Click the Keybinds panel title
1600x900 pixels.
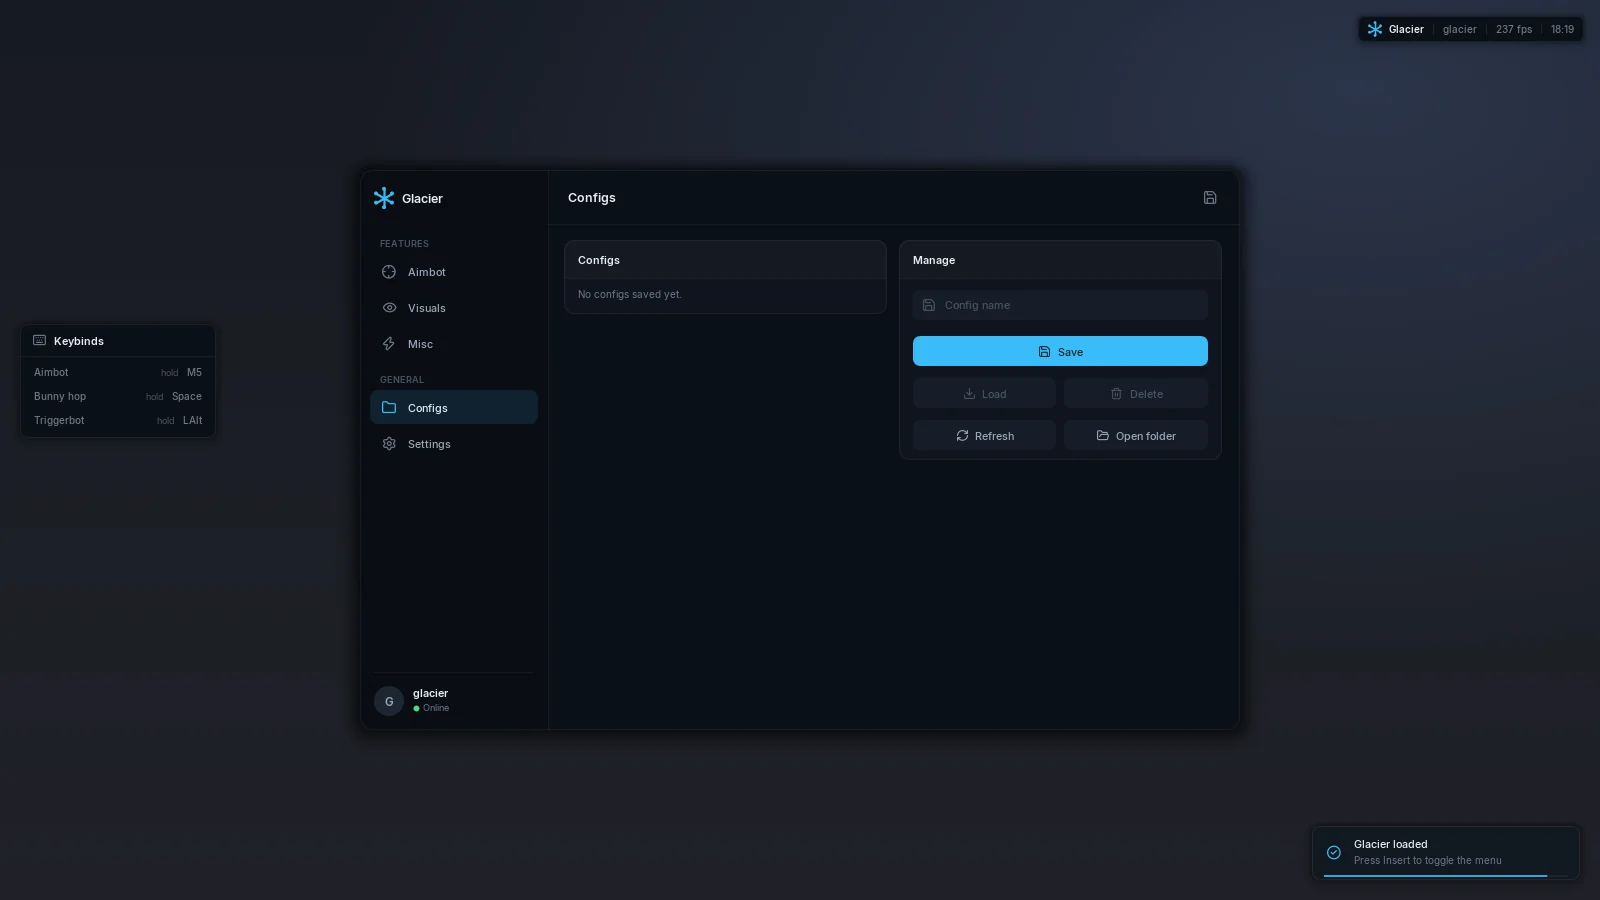click(79, 341)
